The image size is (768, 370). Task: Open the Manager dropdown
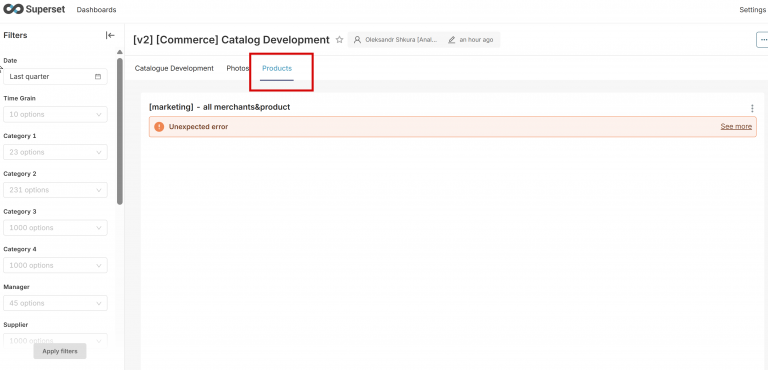click(x=55, y=303)
